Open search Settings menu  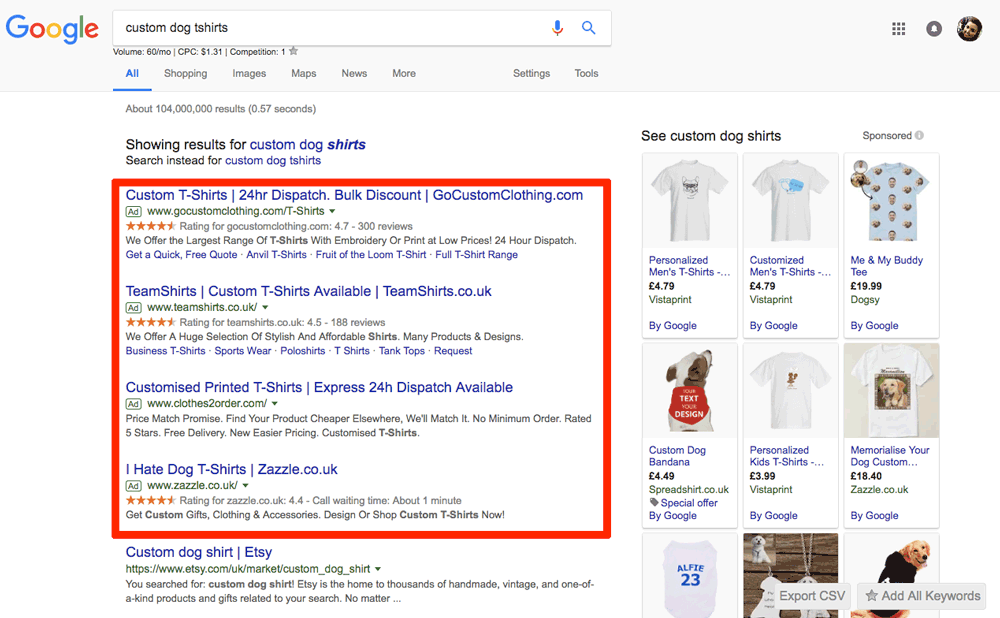click(x=531, y=73)
